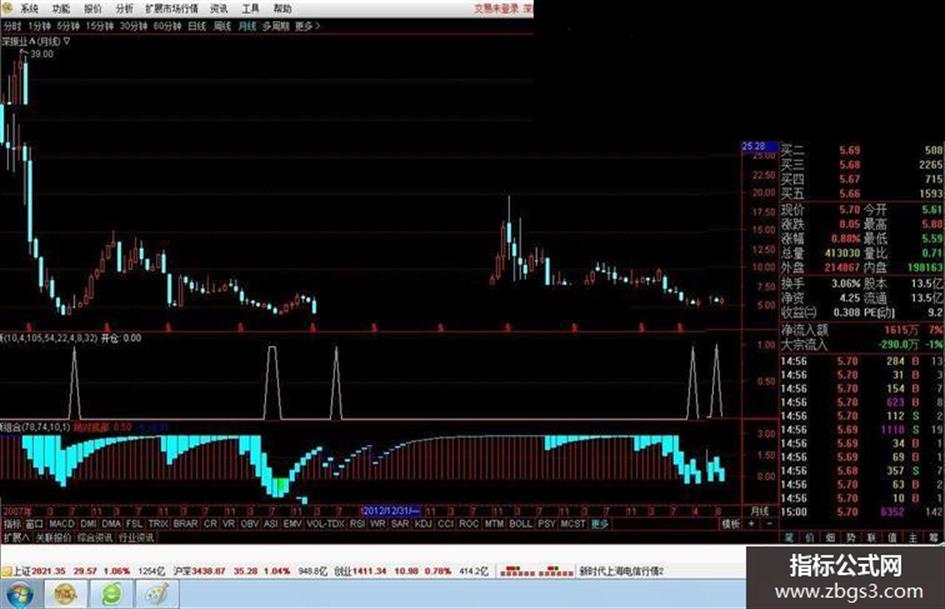This screenshot has width=945, height=609.
Task: Open the 分析 menu
Action: pos(124,8)
